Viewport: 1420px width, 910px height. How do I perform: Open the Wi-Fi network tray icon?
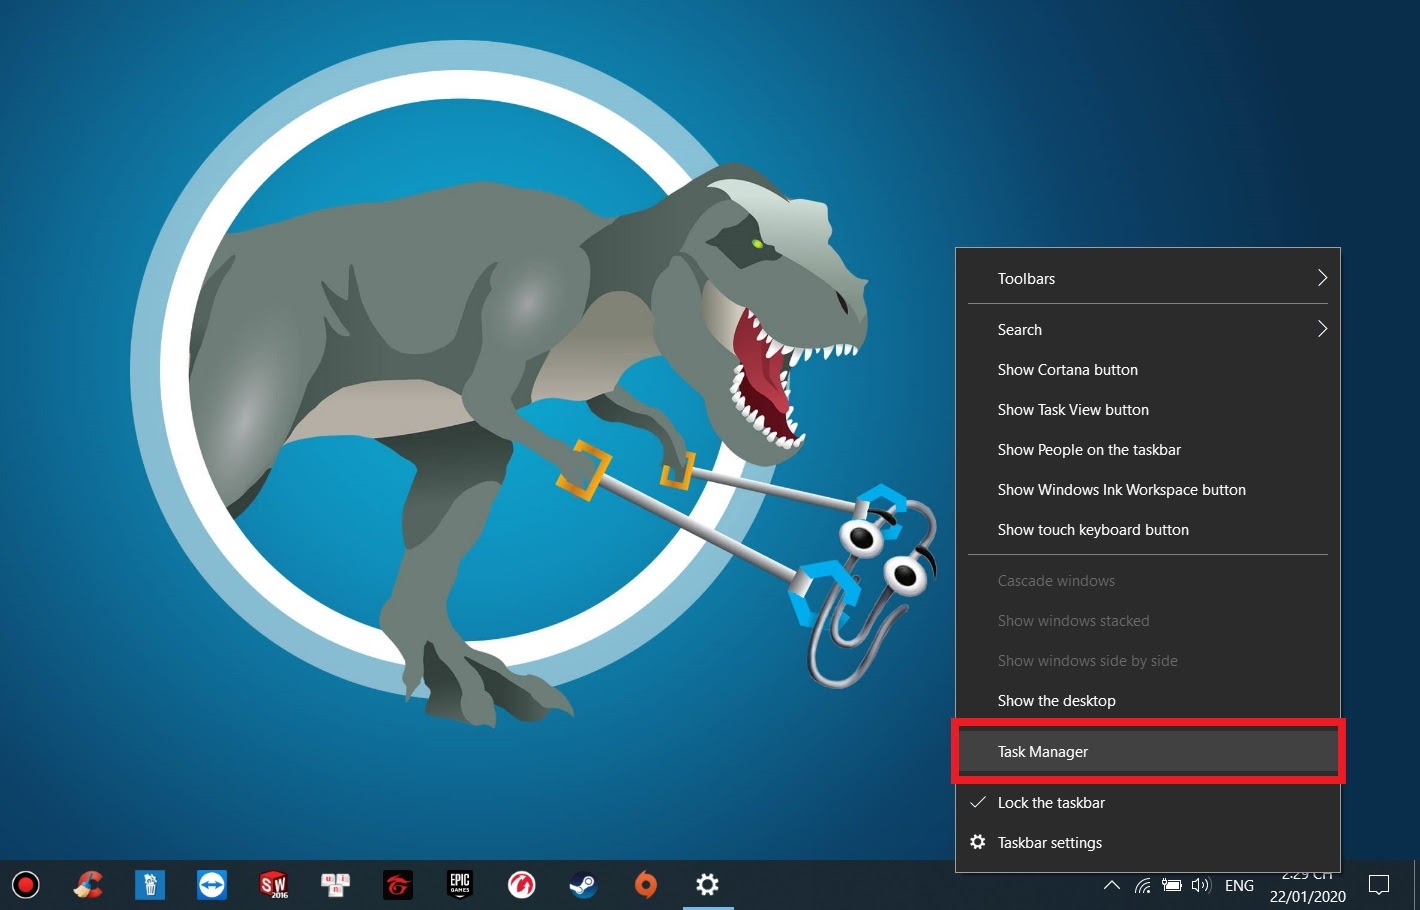point(1142,886)
